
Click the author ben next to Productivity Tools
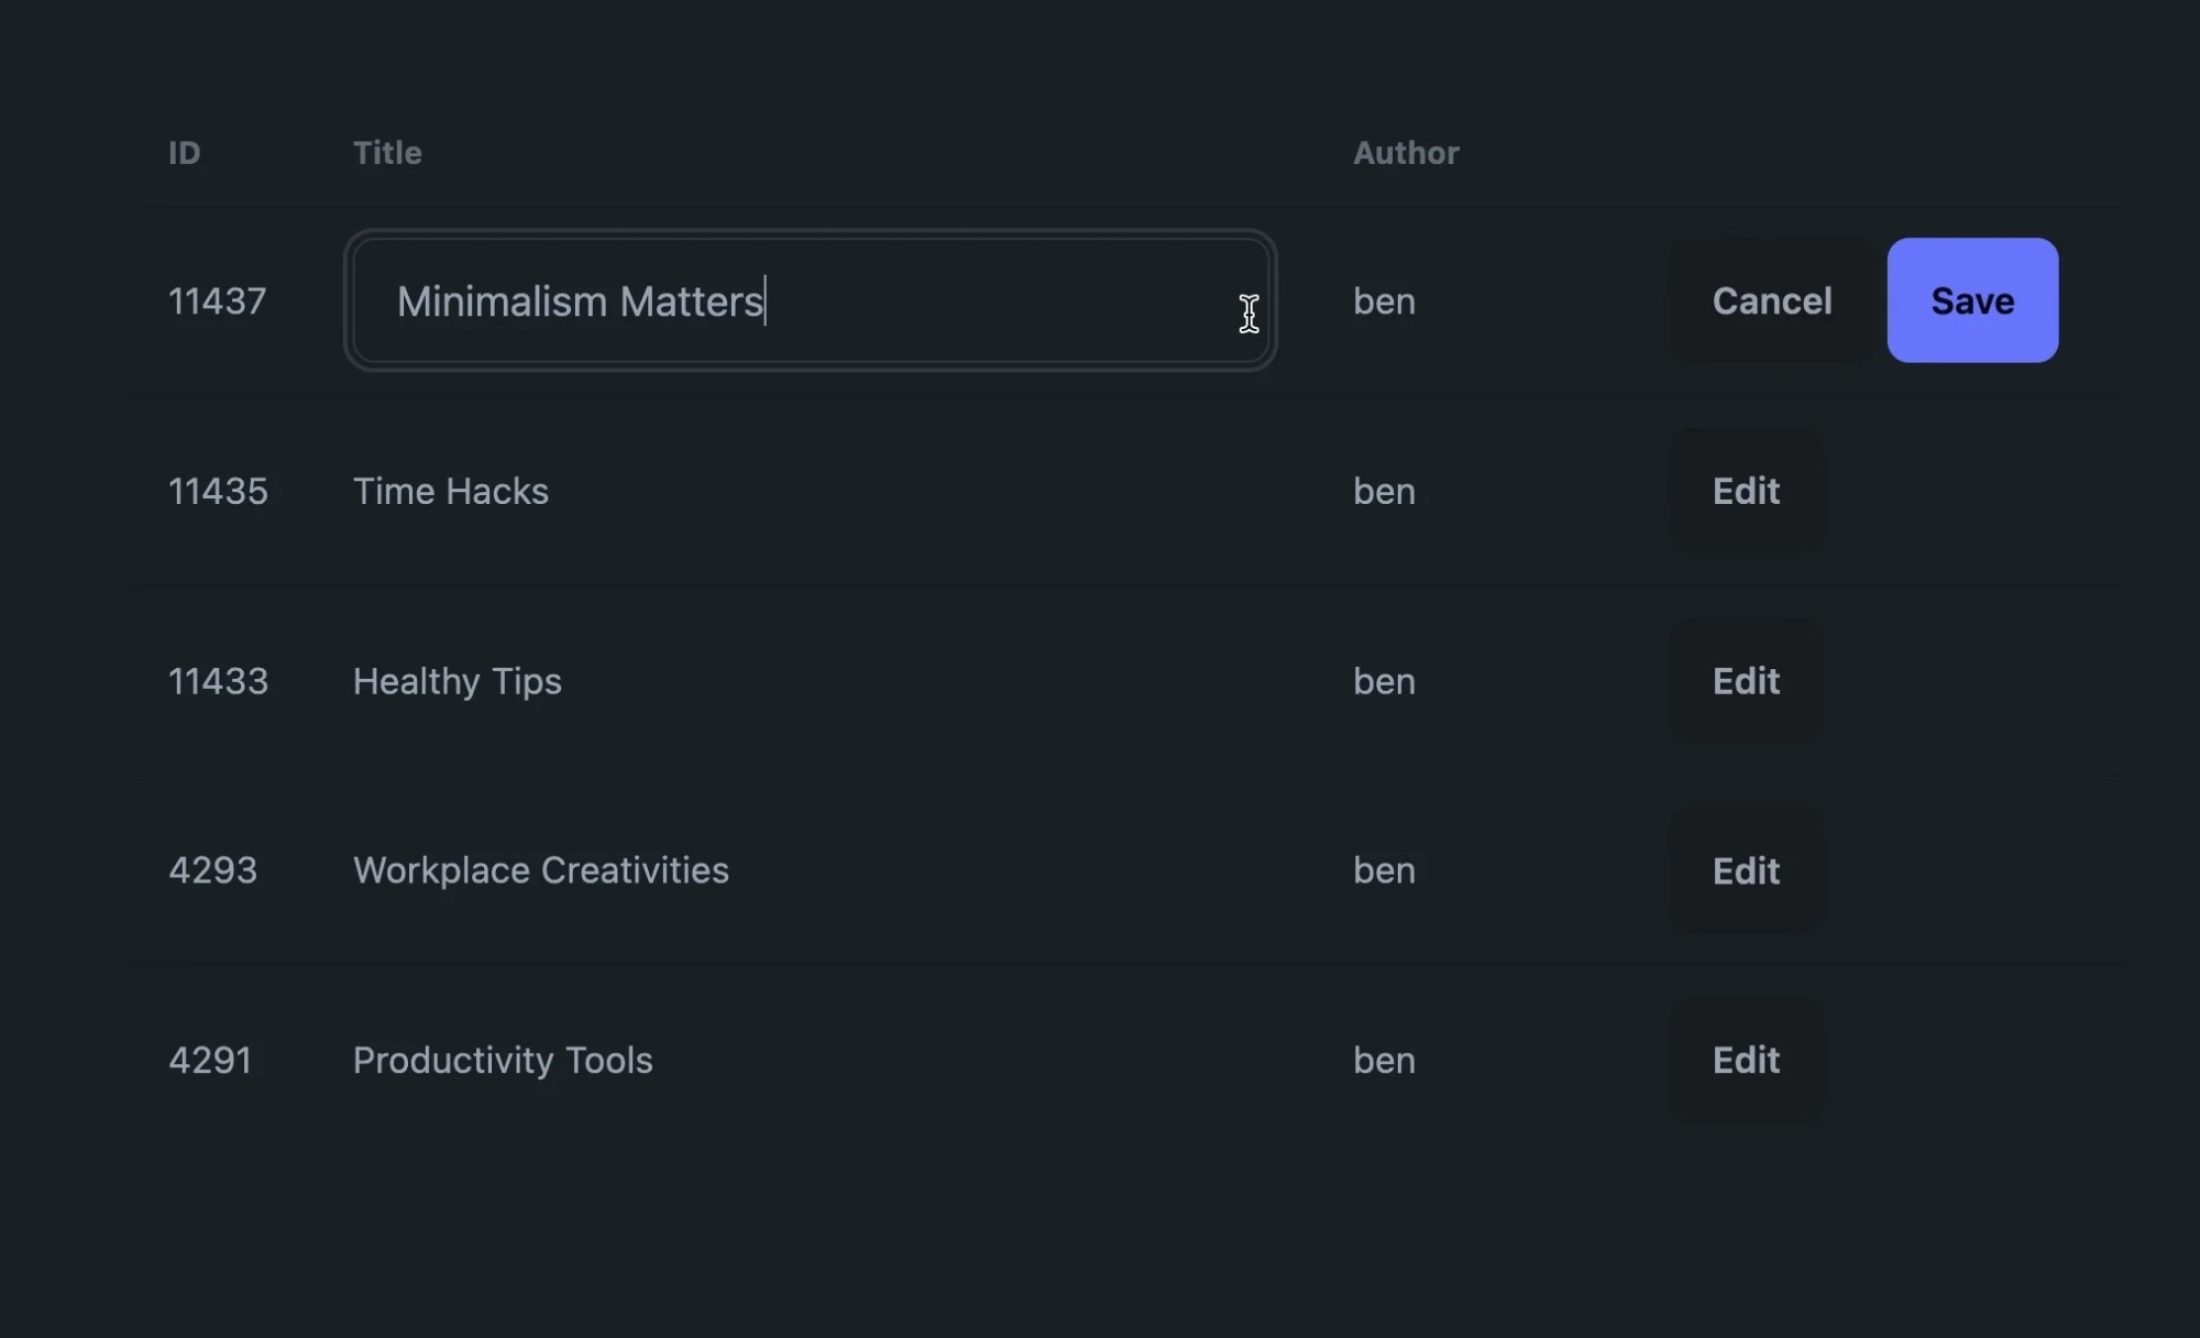click(1384, 1060)
